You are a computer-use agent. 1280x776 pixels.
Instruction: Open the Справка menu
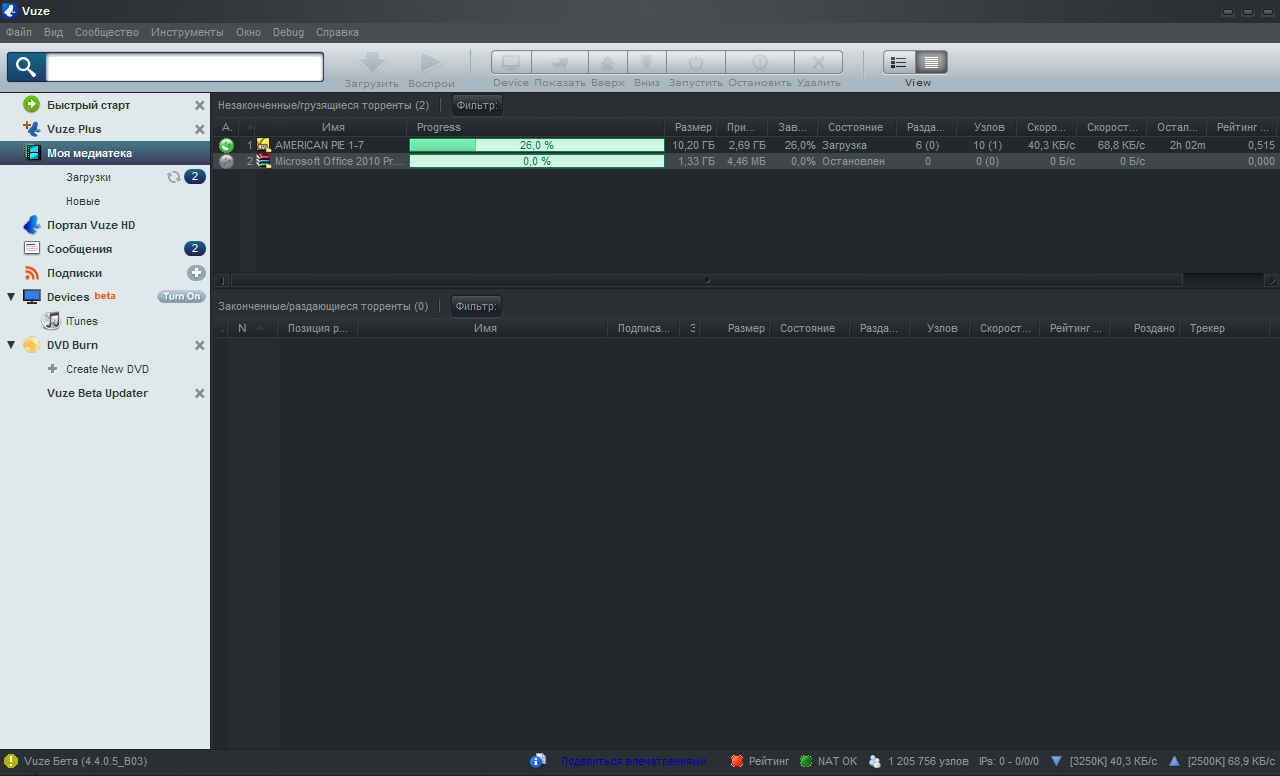tap(337, 32)
